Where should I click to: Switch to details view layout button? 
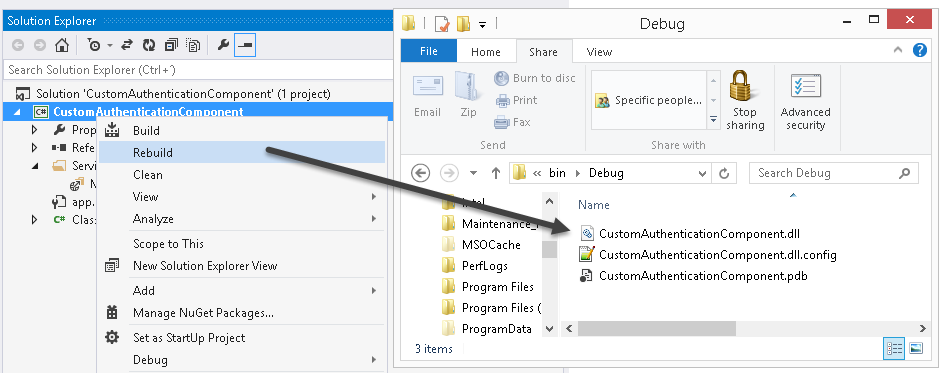[894, 348]
